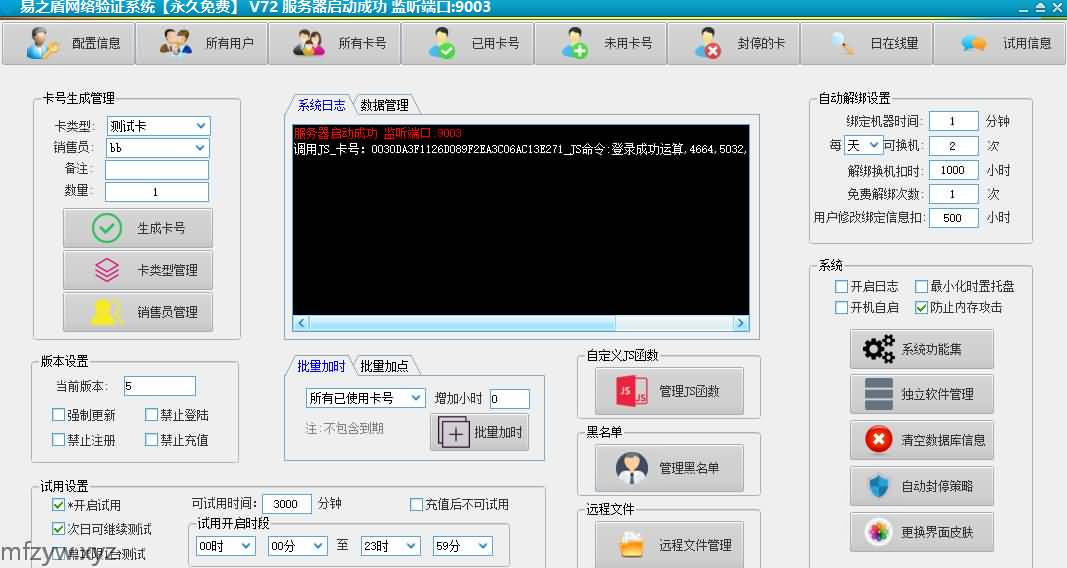Switch to the 批量加点 tab
The image size is (1067, 568).
coord(384,366)
